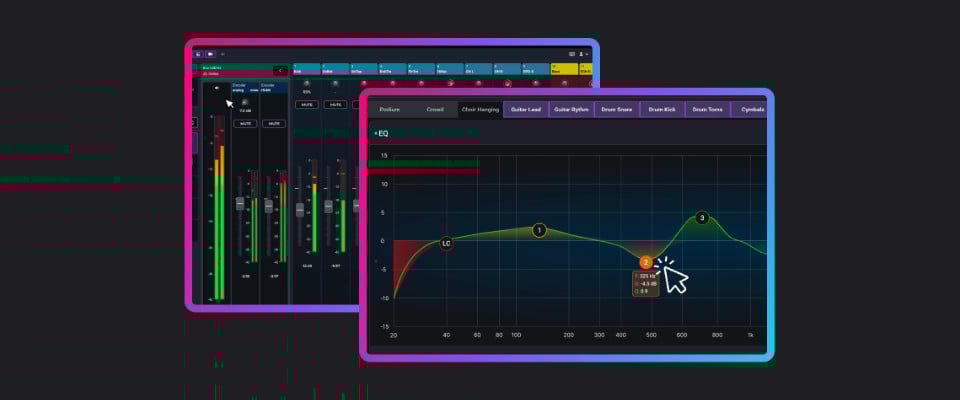Open the Choir Hanging tab
This screenshot has width=960, height=400.
point(481,110)
